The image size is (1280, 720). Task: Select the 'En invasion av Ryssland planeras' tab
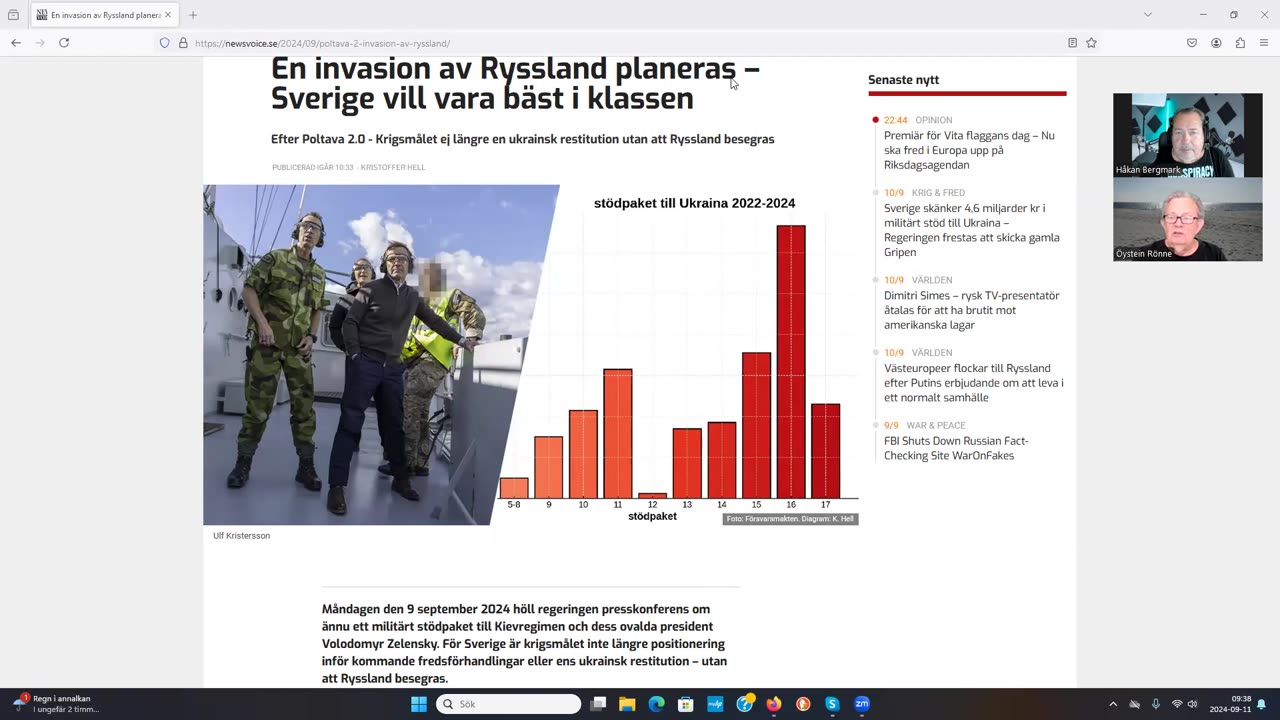tap(104, 15)
